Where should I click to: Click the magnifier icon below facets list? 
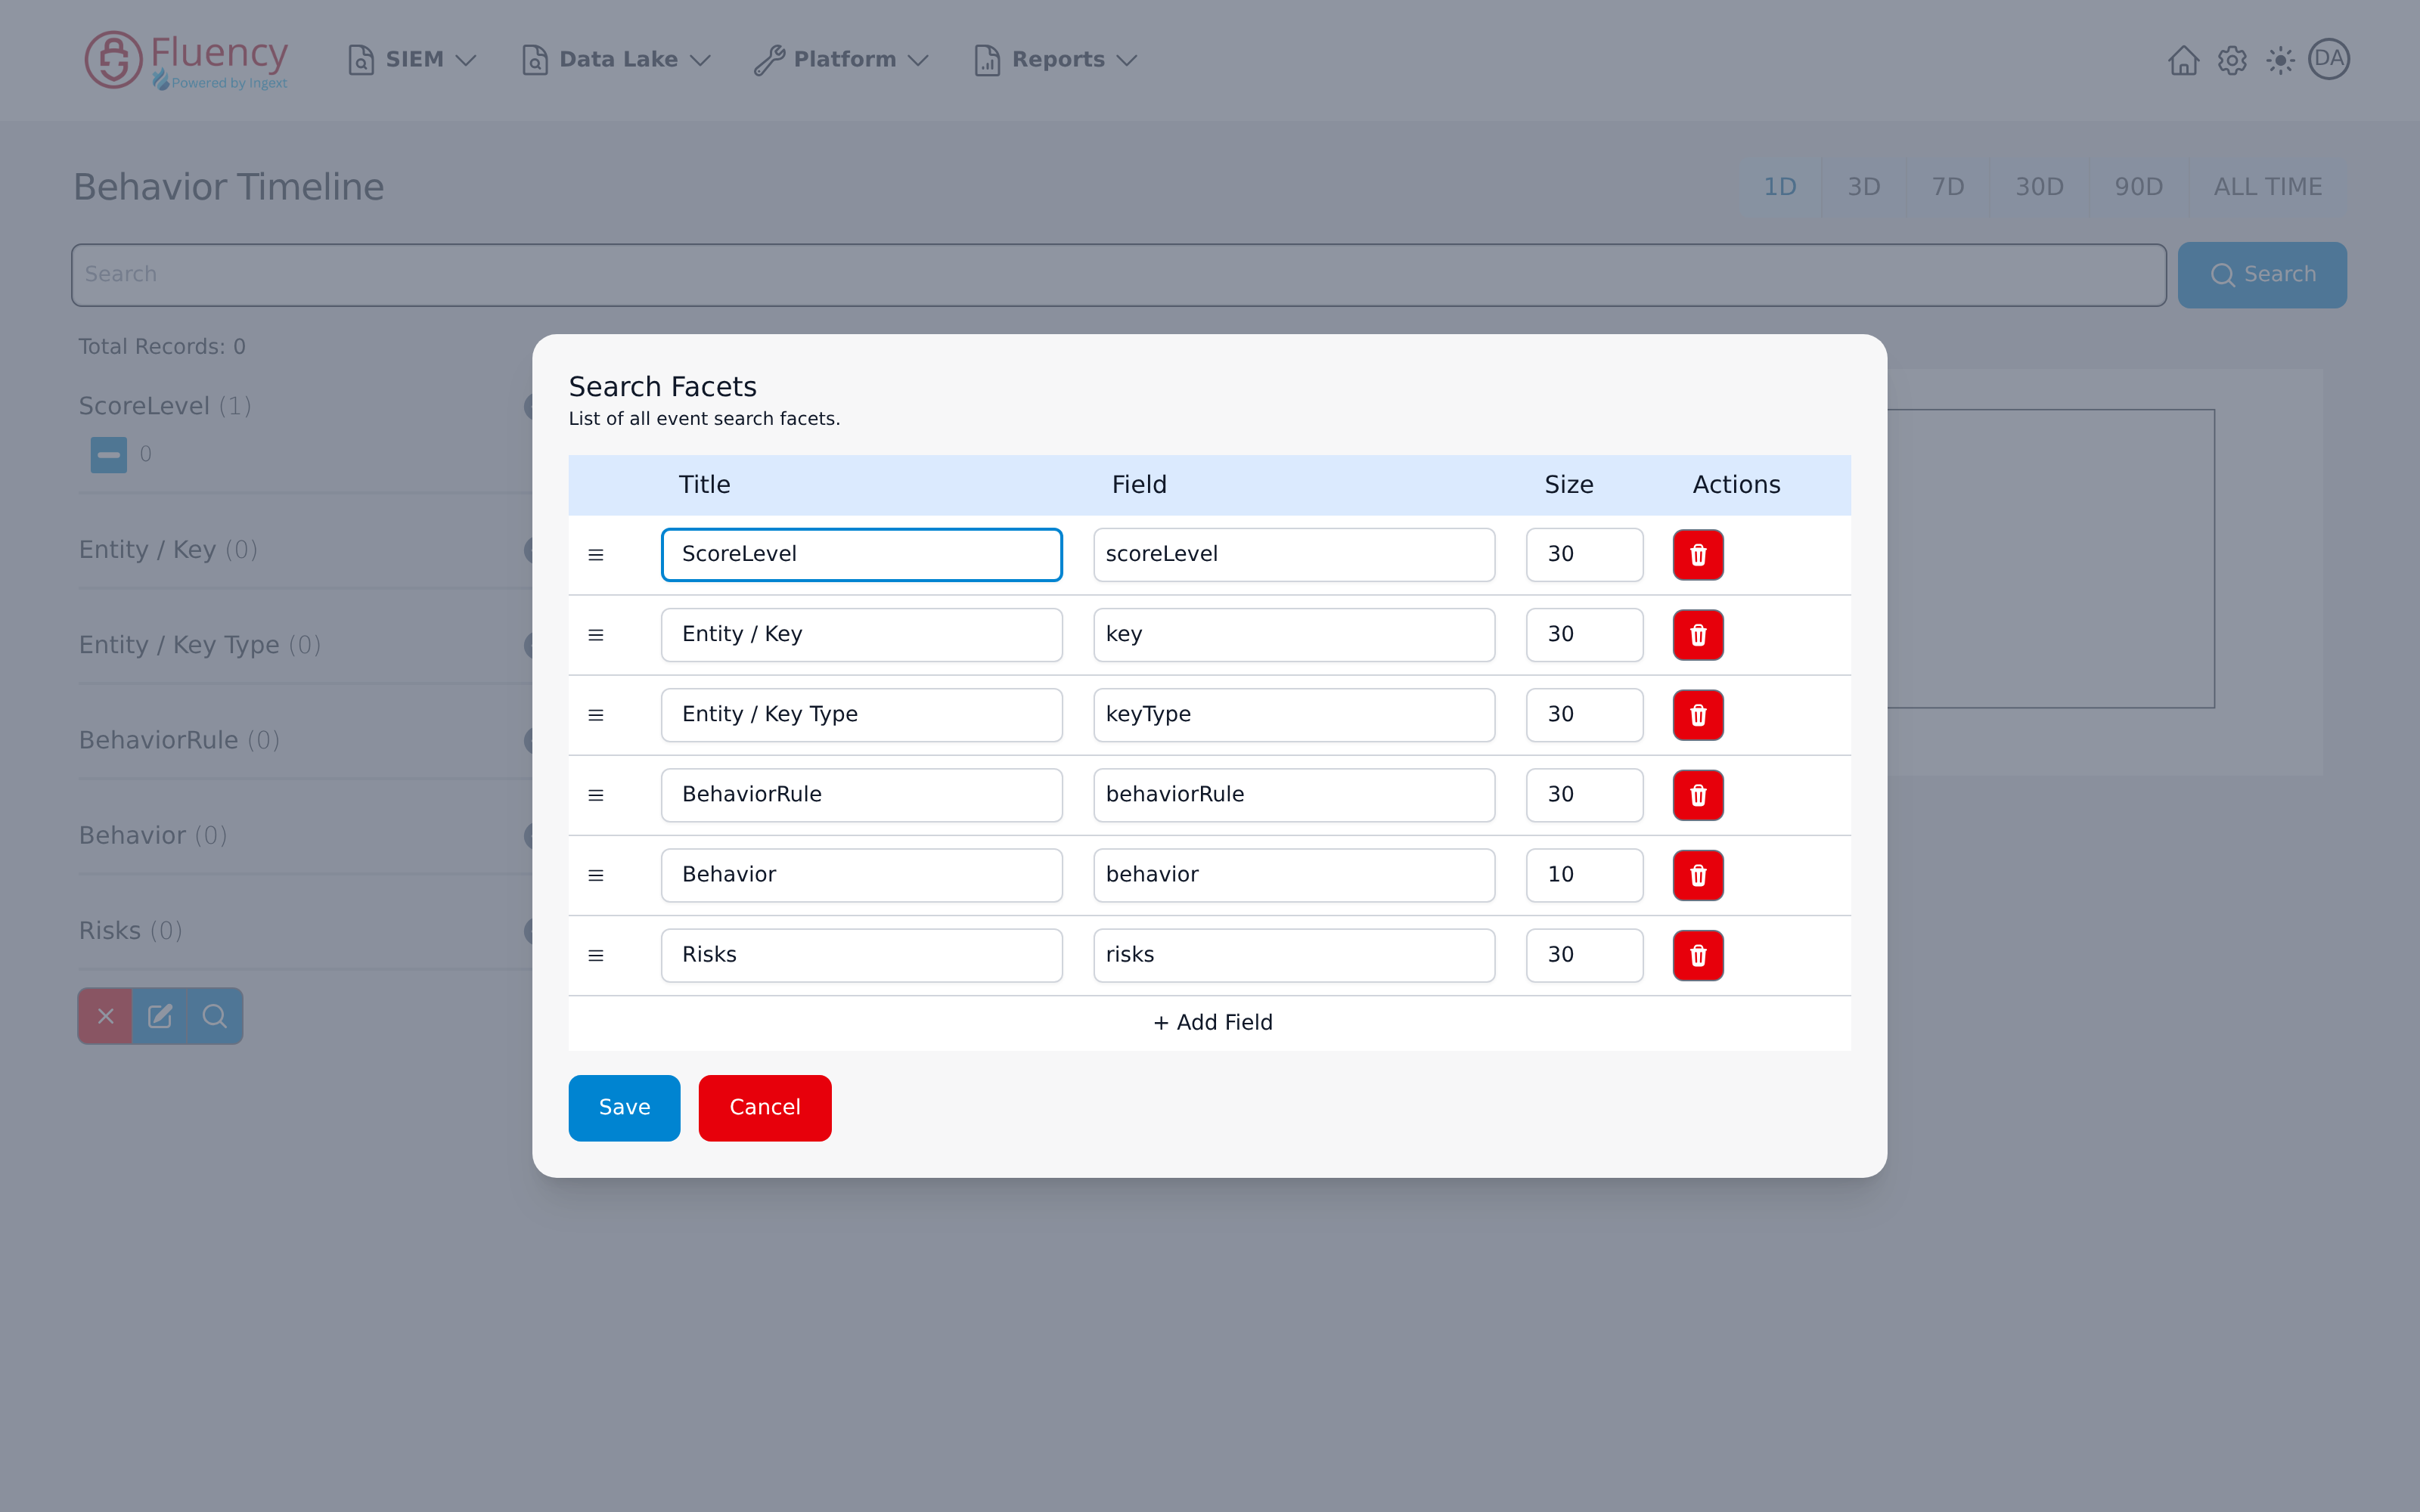215,1016
